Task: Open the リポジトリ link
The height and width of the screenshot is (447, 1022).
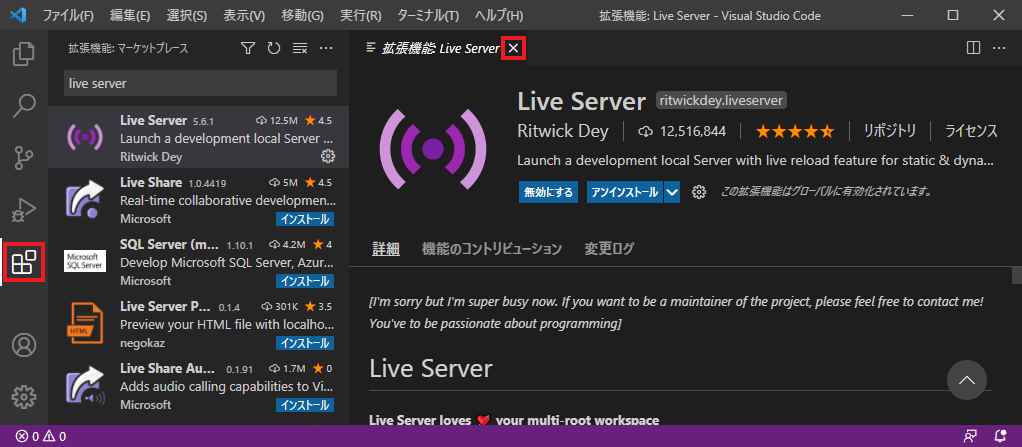Action: [890, 131]
